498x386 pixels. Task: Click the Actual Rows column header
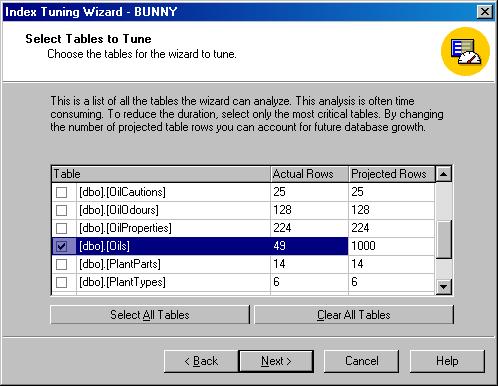309,174
